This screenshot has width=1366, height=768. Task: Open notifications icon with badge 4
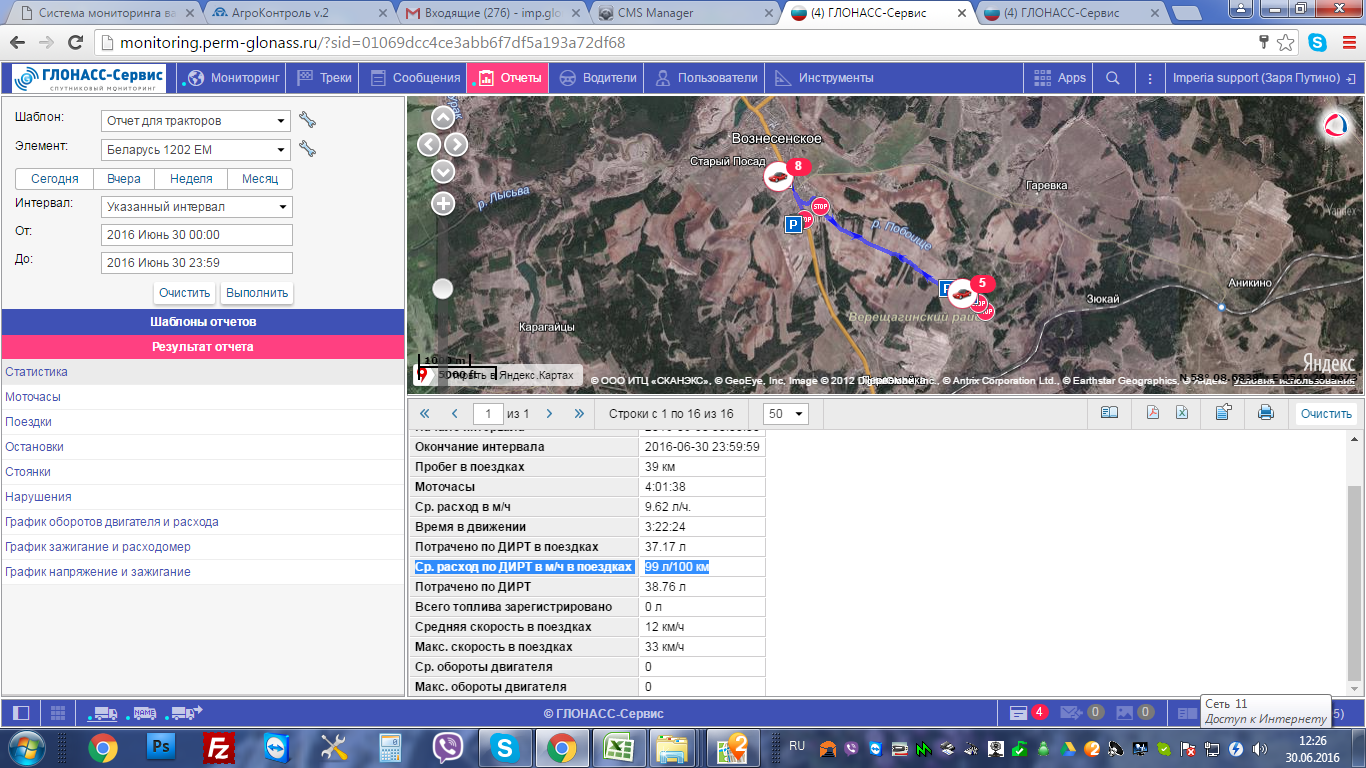click(1019, 713)
